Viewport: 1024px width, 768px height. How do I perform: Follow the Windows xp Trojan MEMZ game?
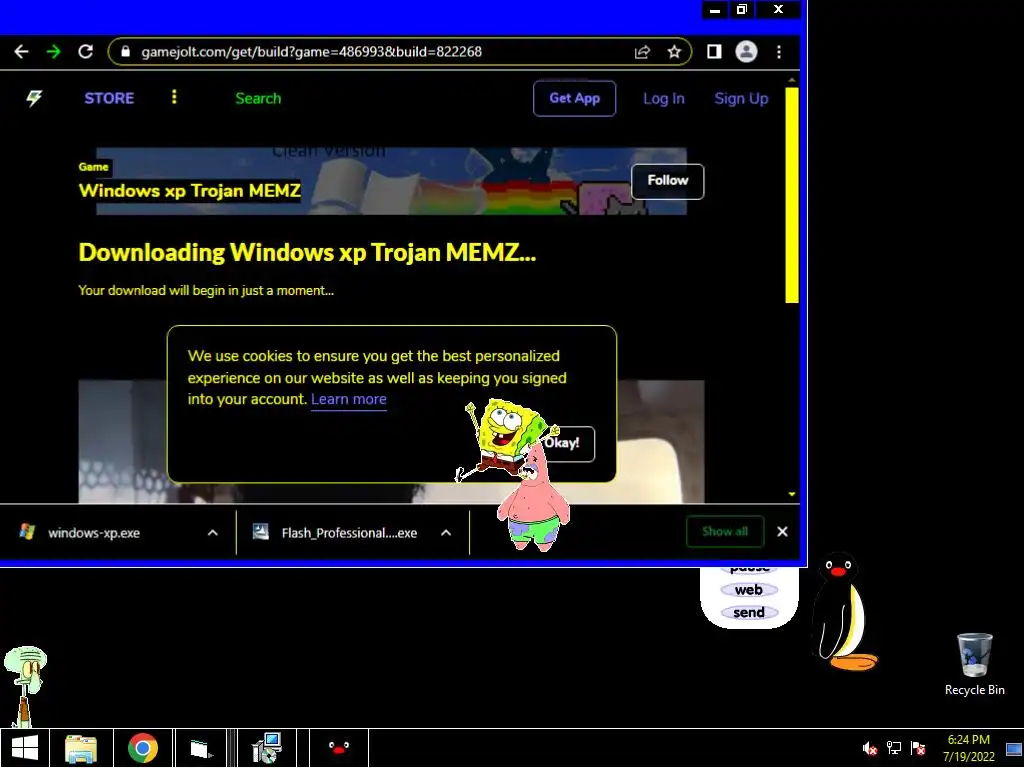pyautogui.click(x=667, y=181)
